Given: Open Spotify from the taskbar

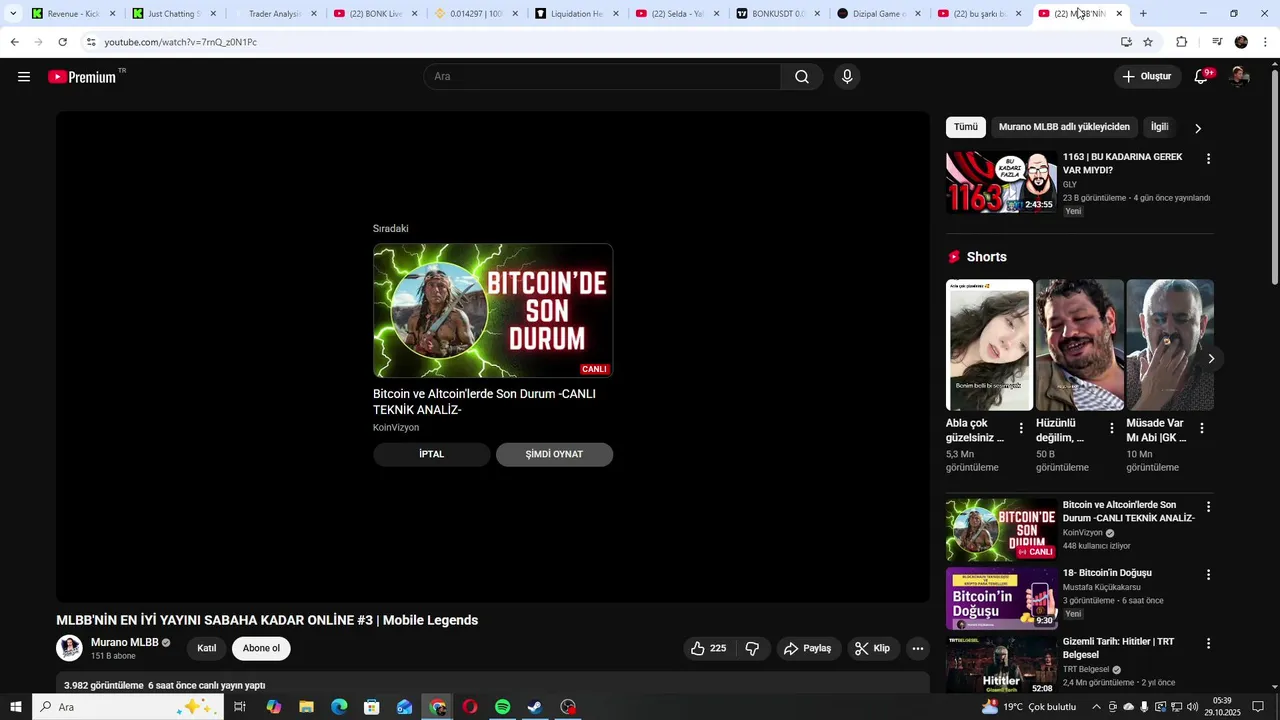Looking at the screenshot, I should pyautogui.click(x=503, y=707).
